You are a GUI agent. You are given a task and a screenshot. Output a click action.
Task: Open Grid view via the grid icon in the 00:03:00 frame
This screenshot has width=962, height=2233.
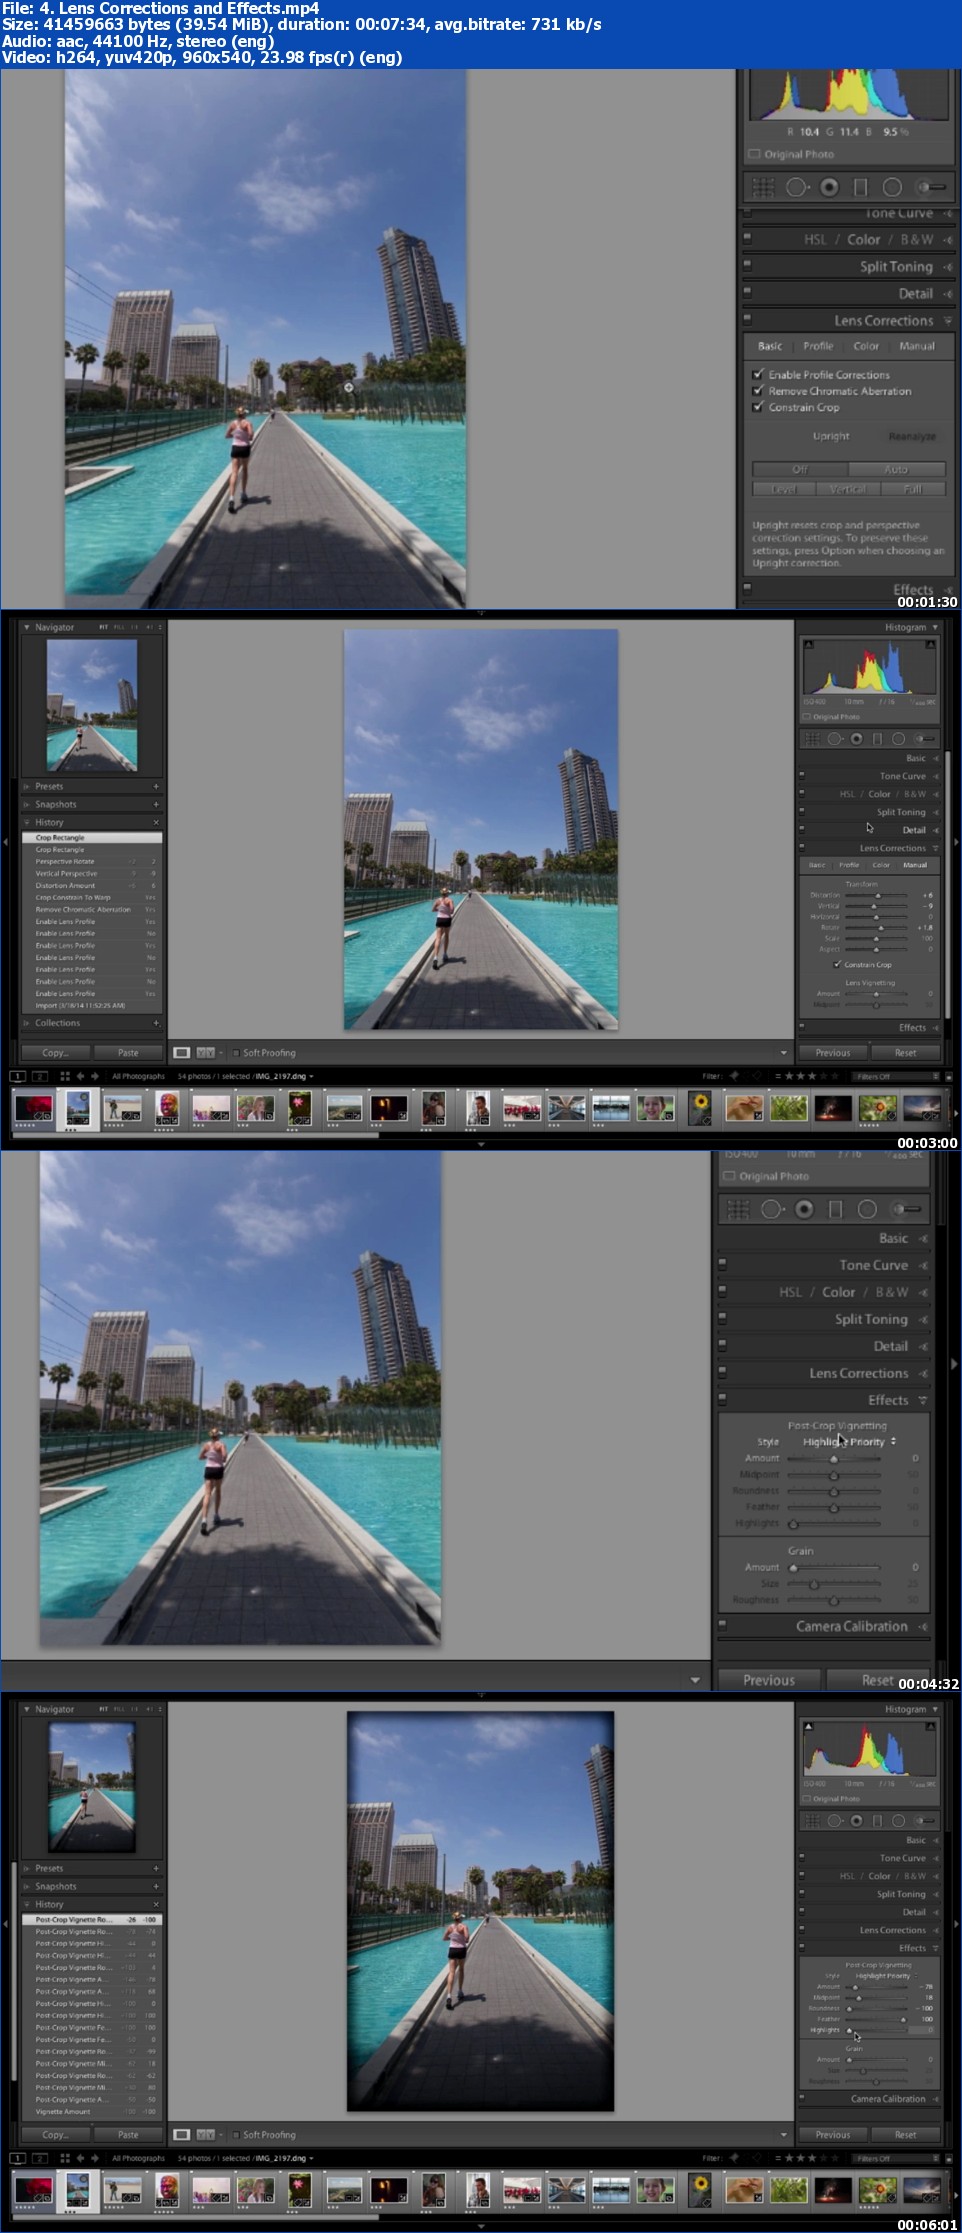[x=65, y=1076]
